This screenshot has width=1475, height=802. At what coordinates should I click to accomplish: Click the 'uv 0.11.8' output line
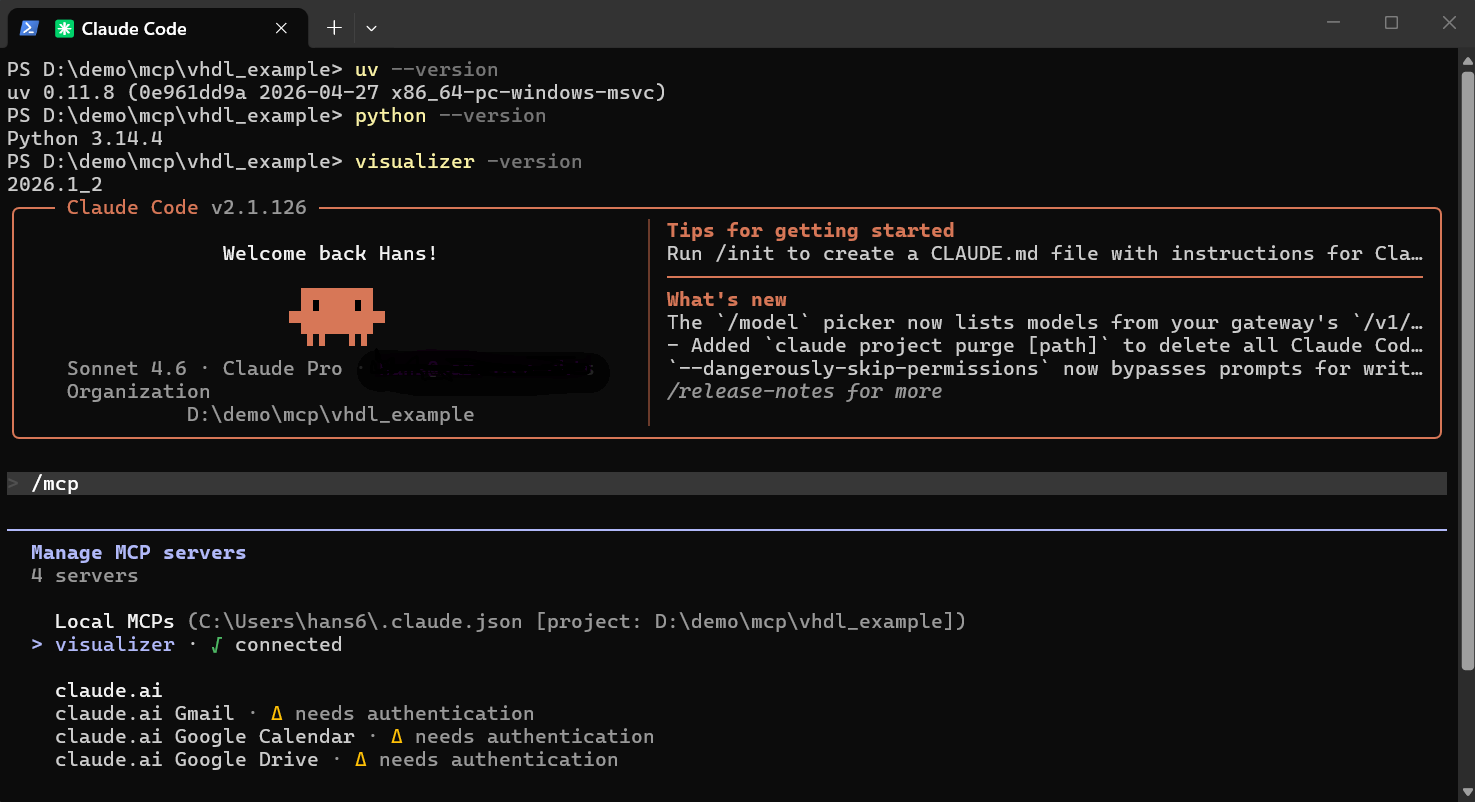click(x=336, y=92)
